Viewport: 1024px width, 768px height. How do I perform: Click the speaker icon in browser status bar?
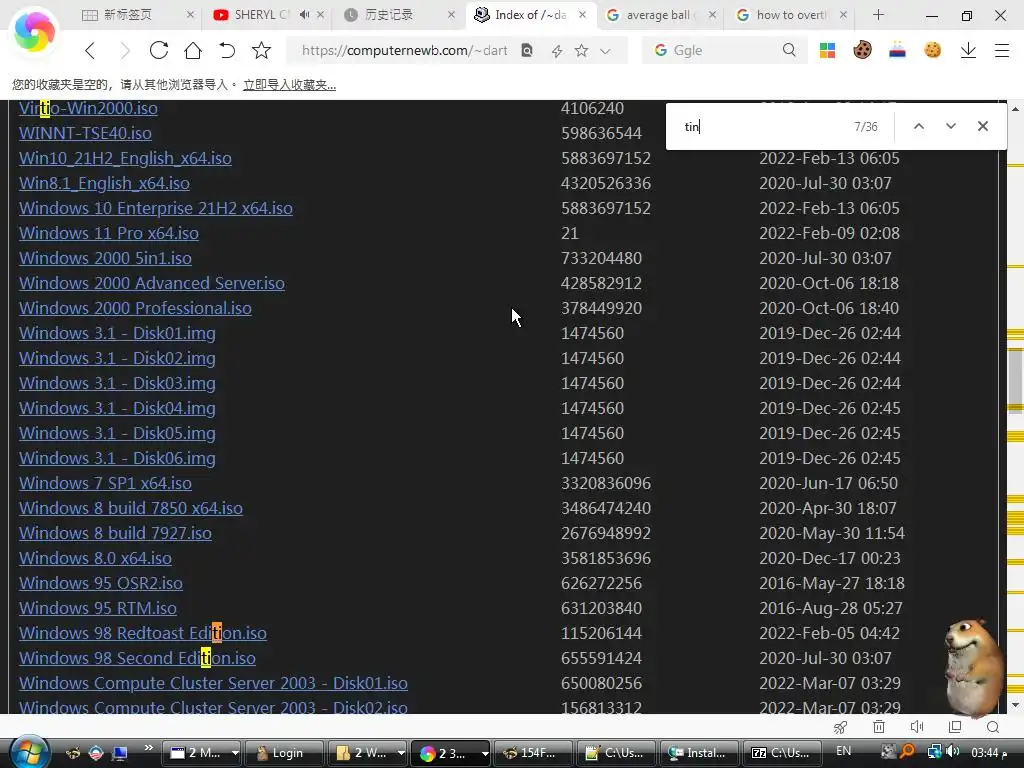pyautogui.click(x=917, y=727)
